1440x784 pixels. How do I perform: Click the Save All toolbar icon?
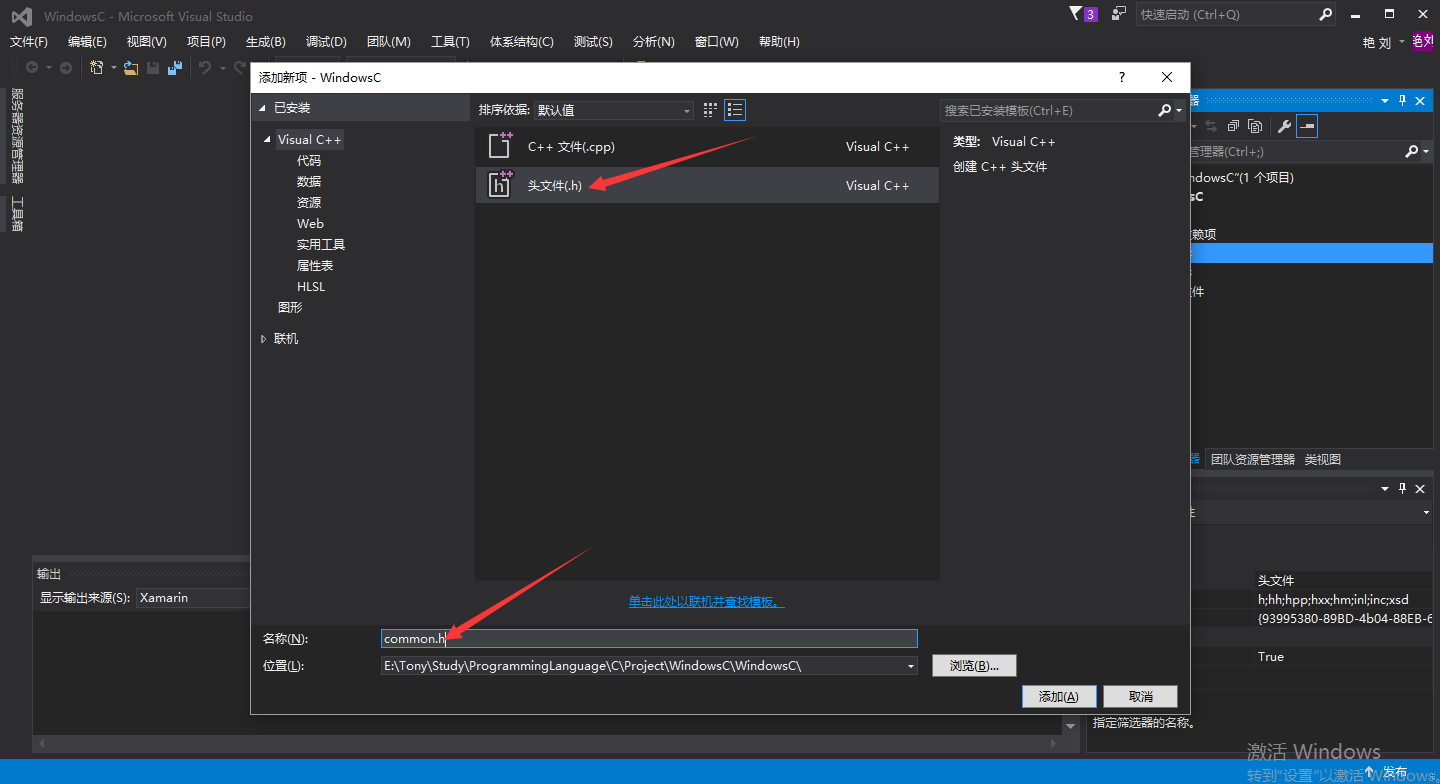[x=175, y=67]
